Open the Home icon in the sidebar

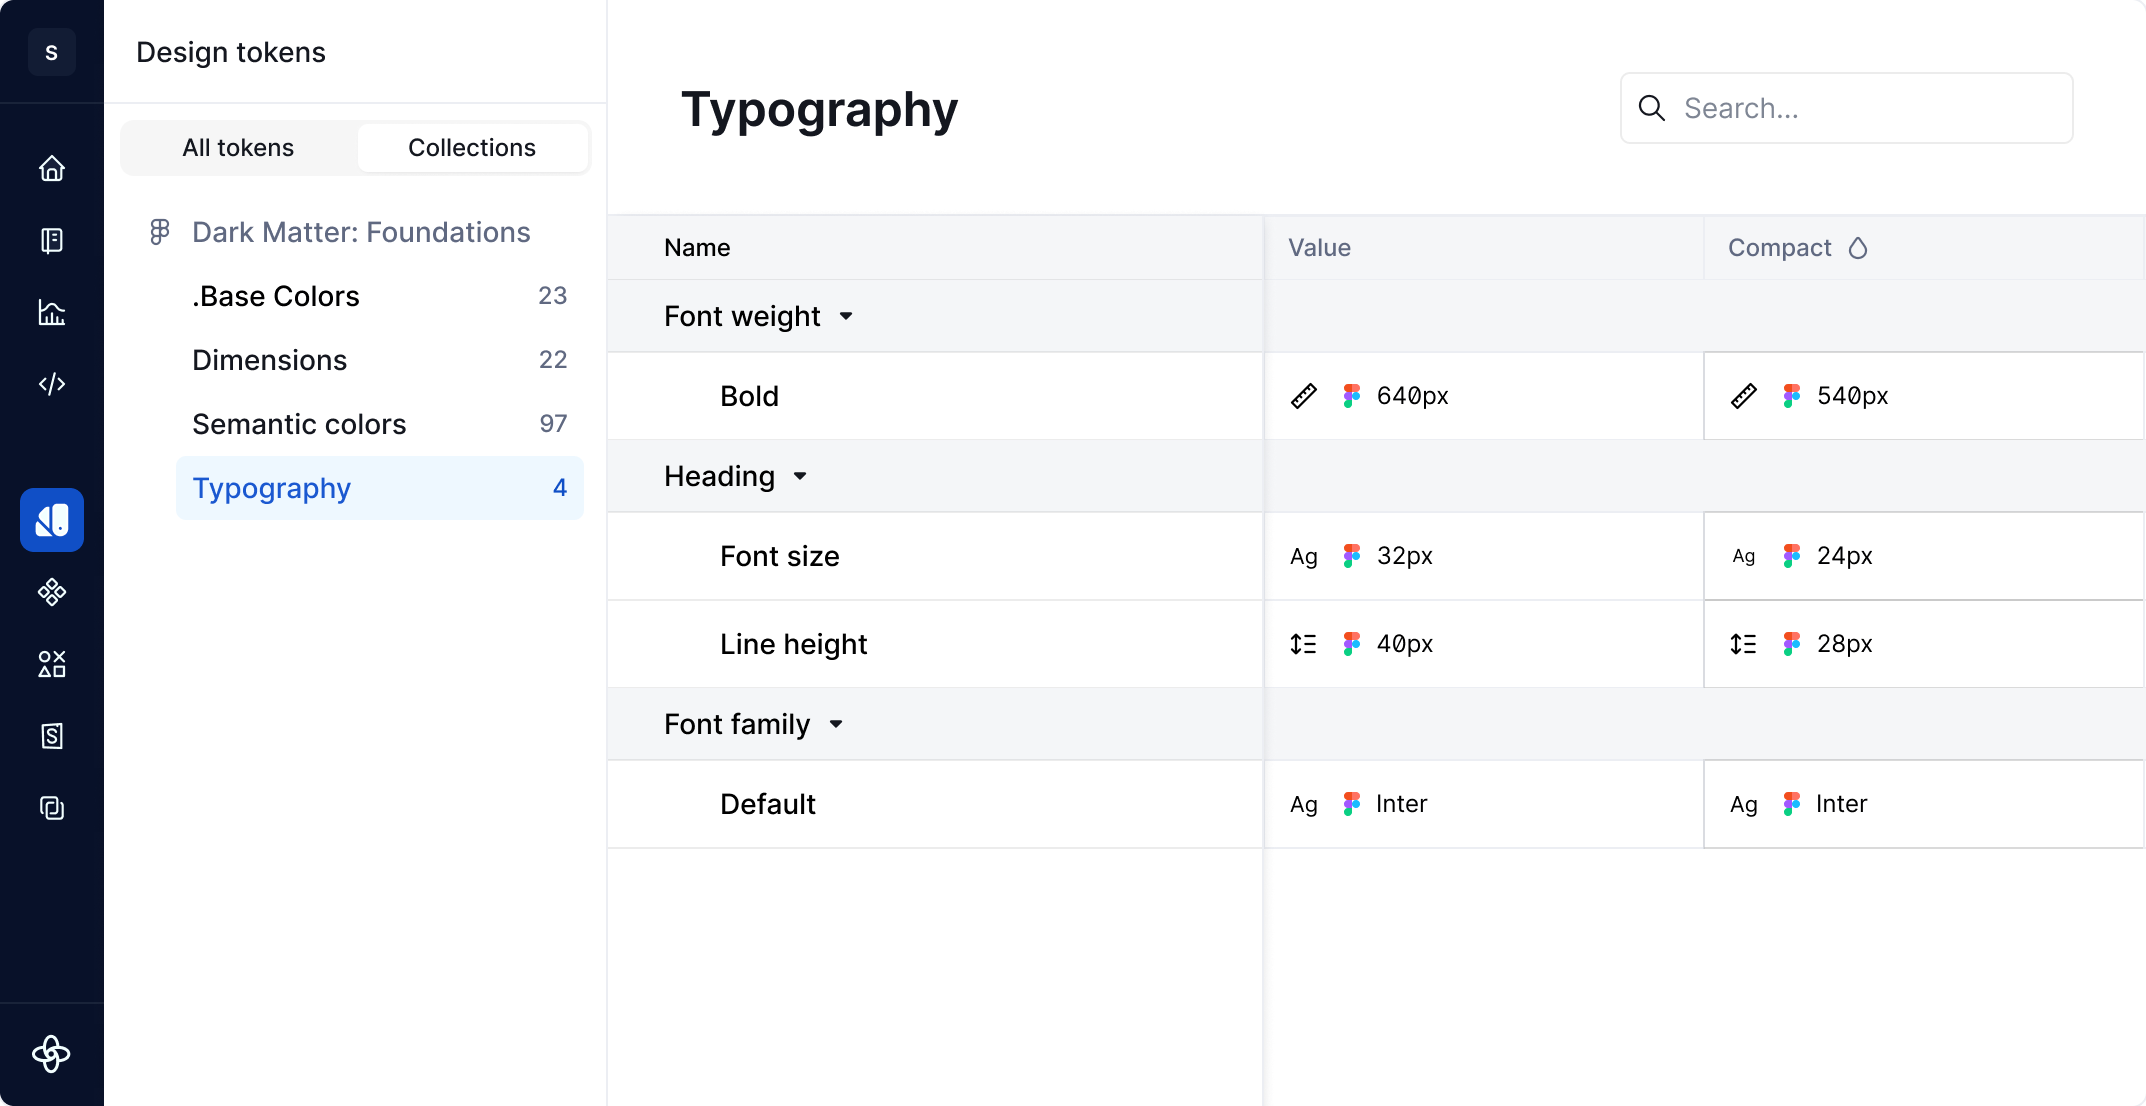pyautogui.click(x=51, y=168)
